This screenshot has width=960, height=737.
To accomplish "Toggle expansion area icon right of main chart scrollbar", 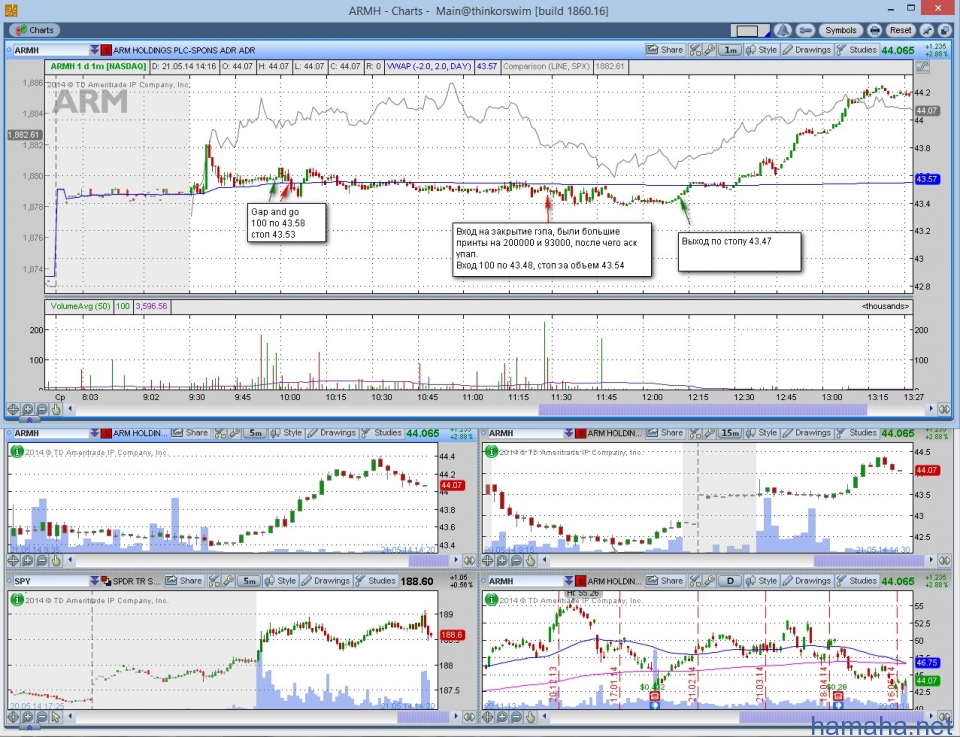I will point(945,409).
